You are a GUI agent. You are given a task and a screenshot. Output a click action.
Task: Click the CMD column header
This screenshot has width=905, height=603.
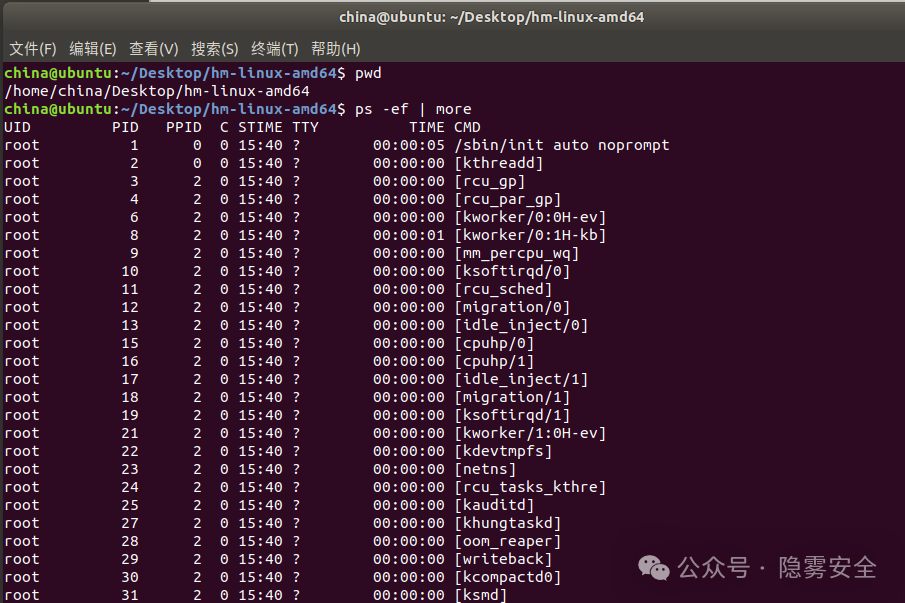coord(468,128)
